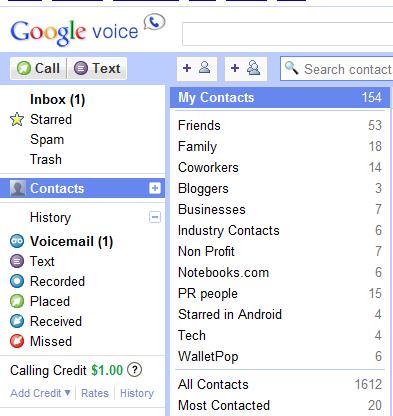Click the Received calls arrow icon

coord(17,321)
